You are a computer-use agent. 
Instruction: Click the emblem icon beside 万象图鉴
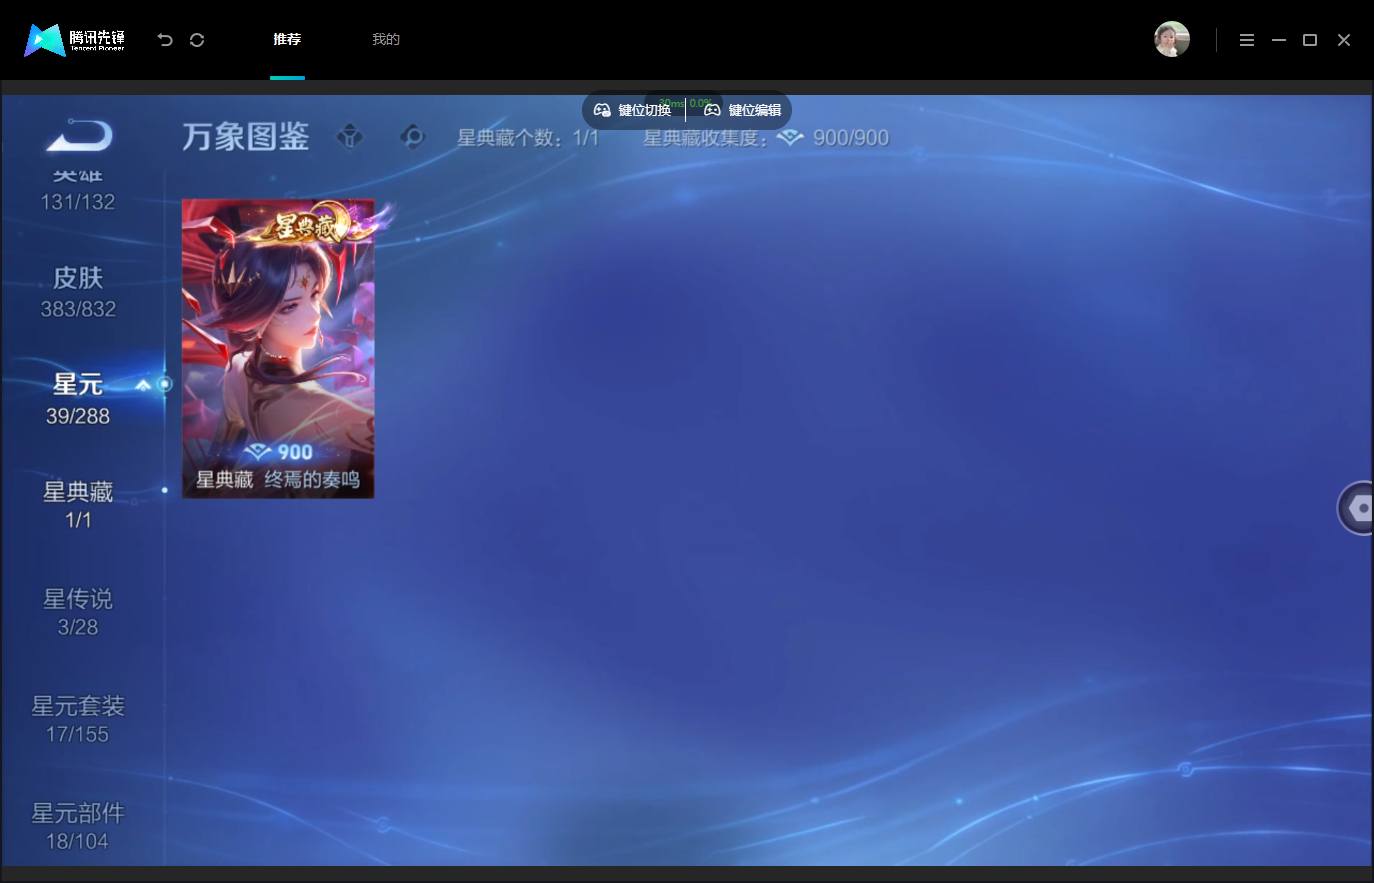pos(350,136)
